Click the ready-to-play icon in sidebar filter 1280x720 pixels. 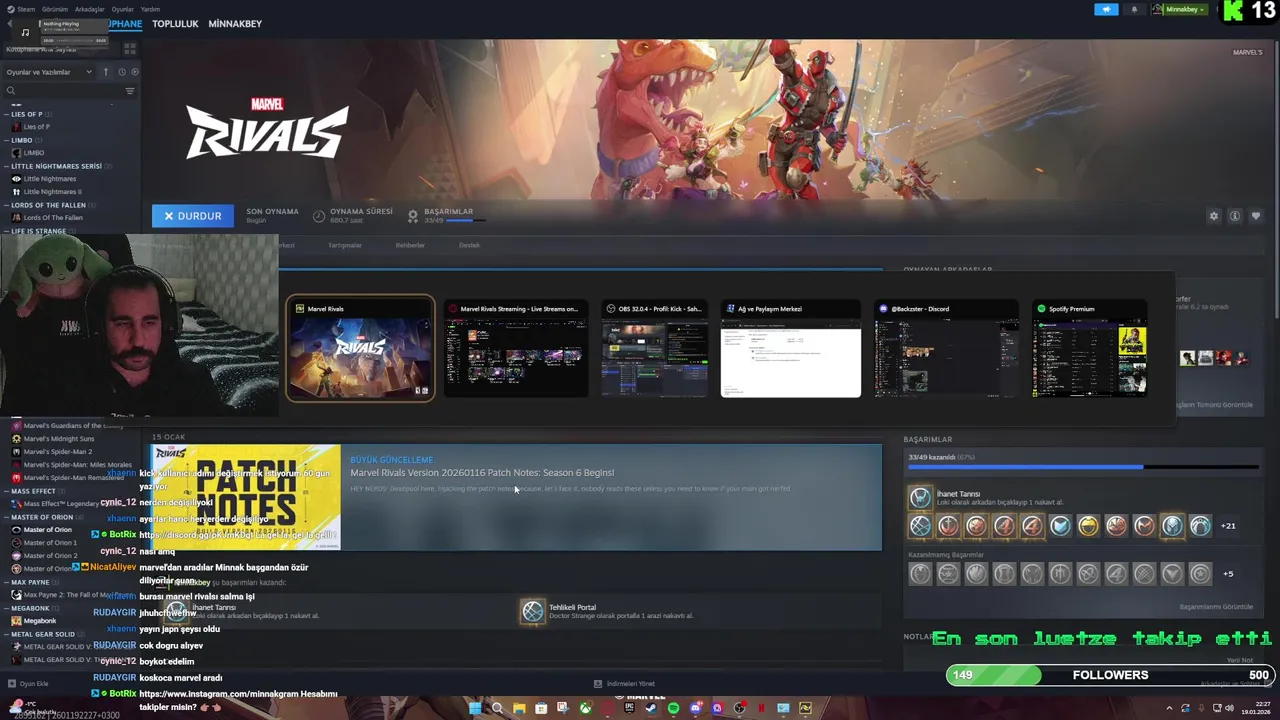click(135, 72)
